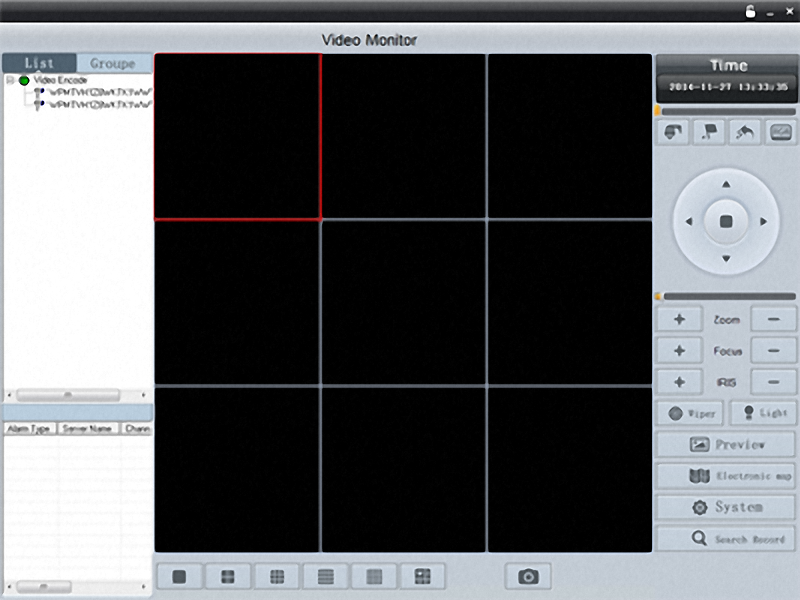The image size is (800, 600).
Task: Collapse the Video Encode tree node
Action: coord(10,80)
